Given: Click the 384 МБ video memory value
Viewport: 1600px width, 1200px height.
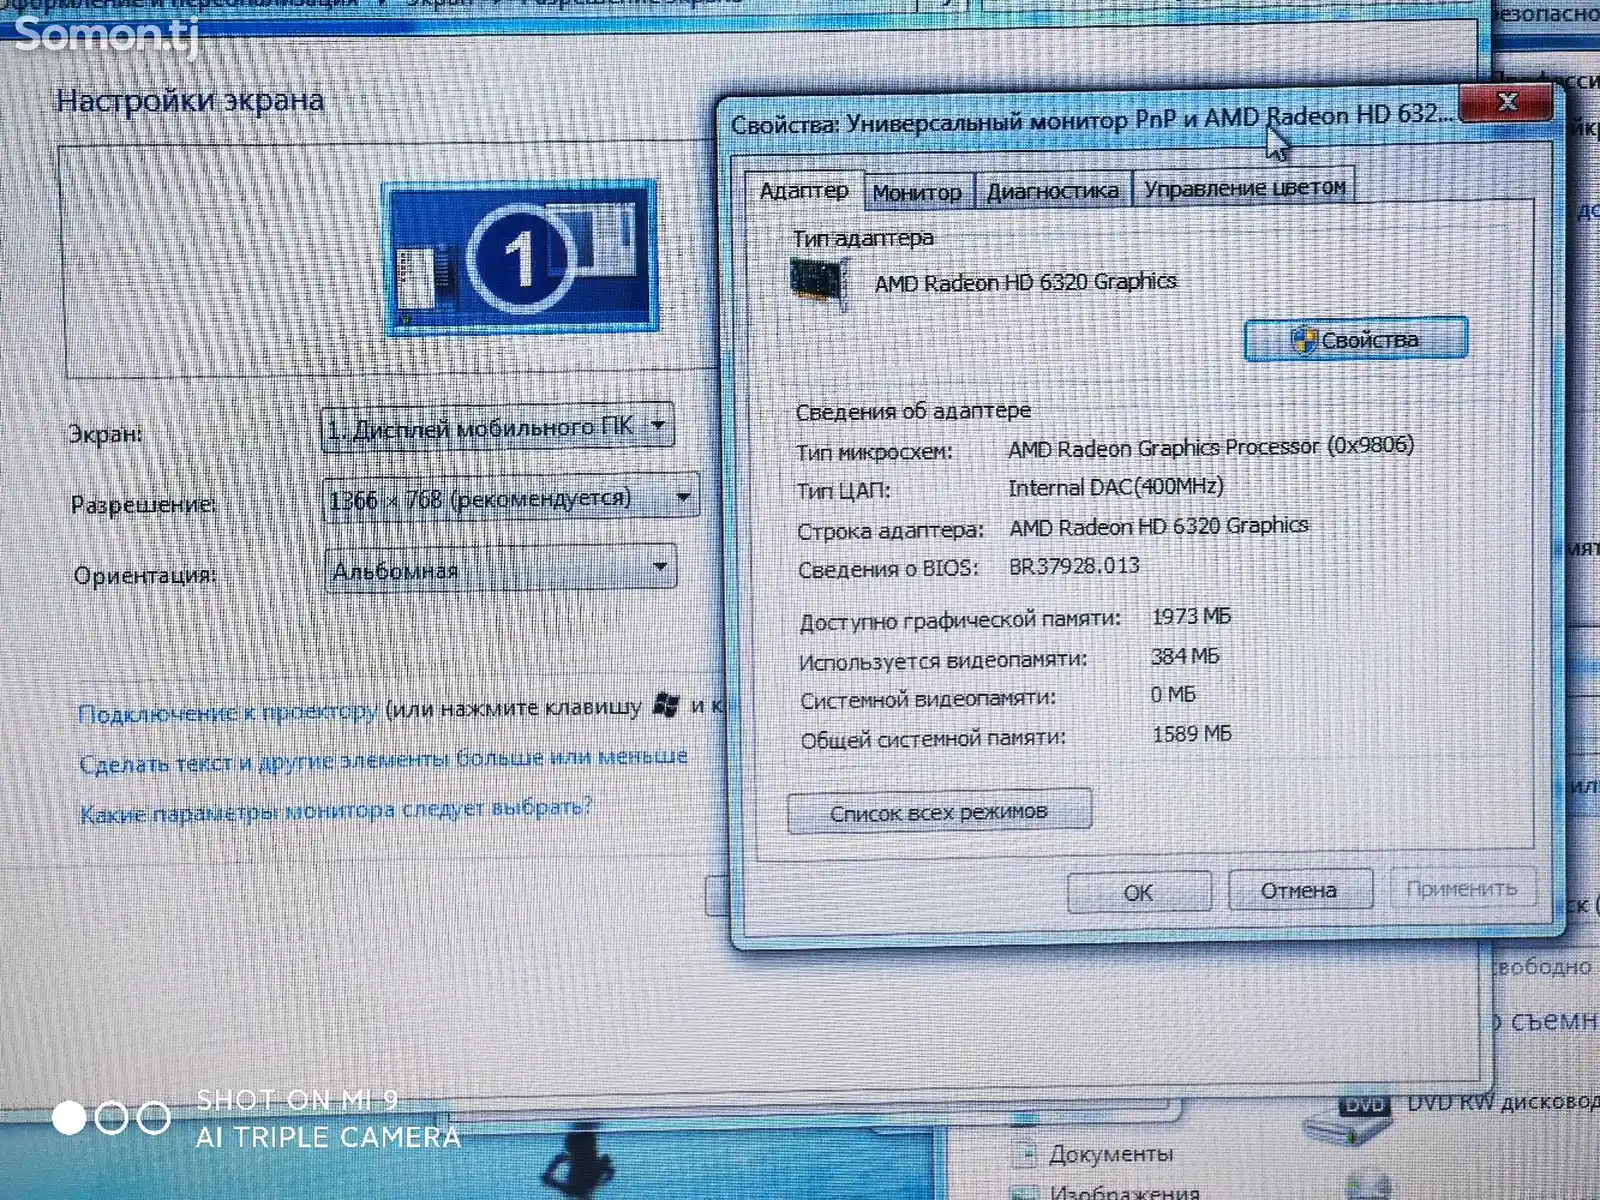Looking at the screenshot, I should coord(1185,656).
